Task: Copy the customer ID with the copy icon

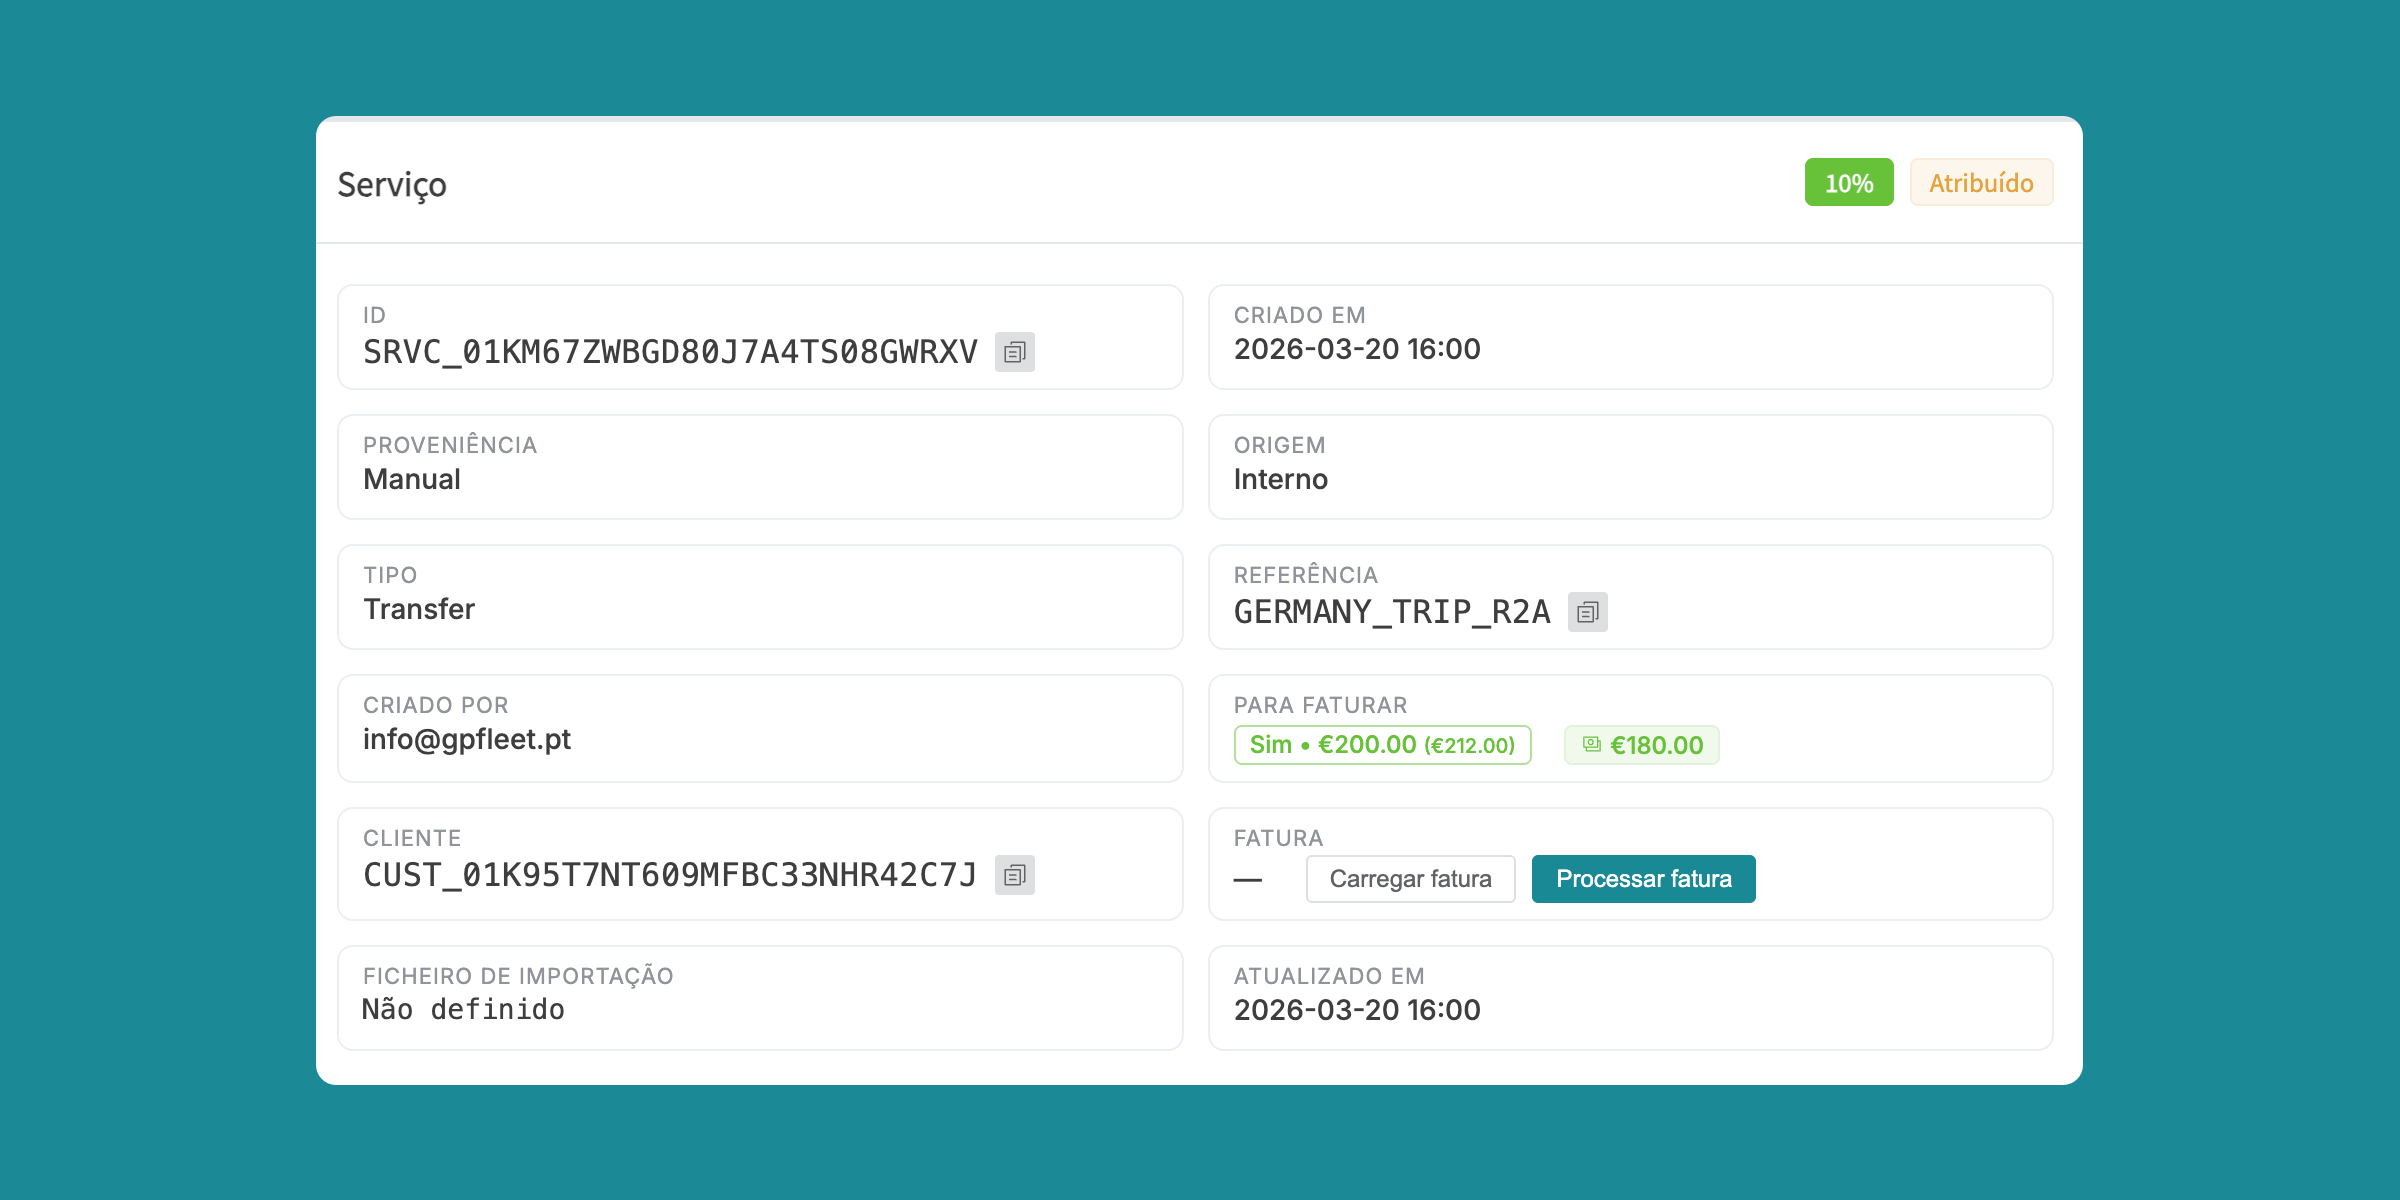Action: (1017, 877)
